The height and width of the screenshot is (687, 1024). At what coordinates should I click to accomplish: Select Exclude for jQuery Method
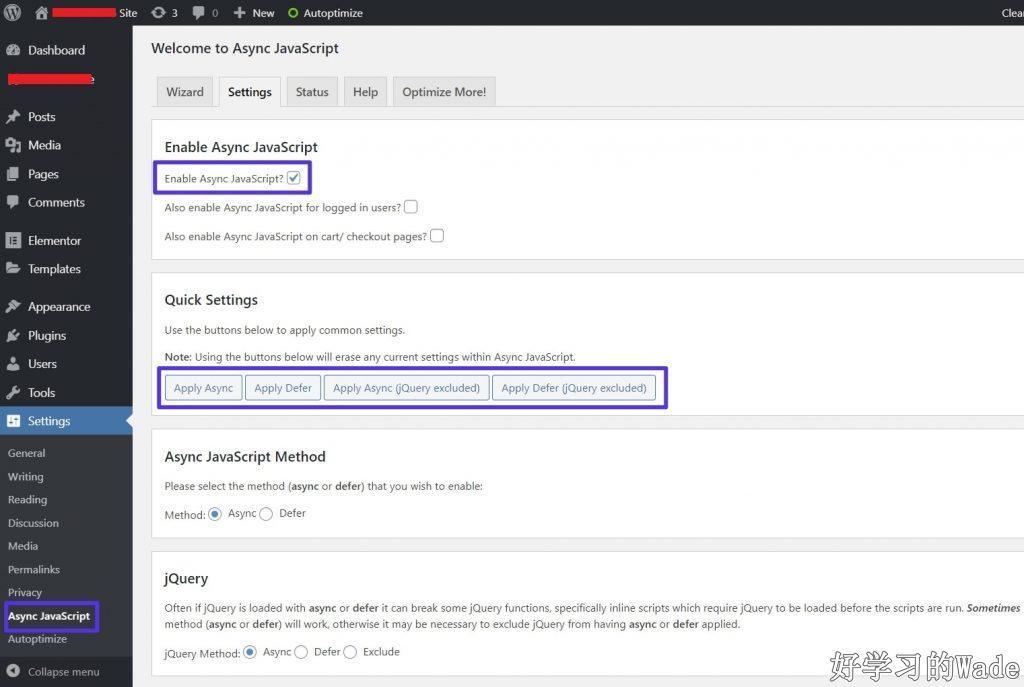350,652
